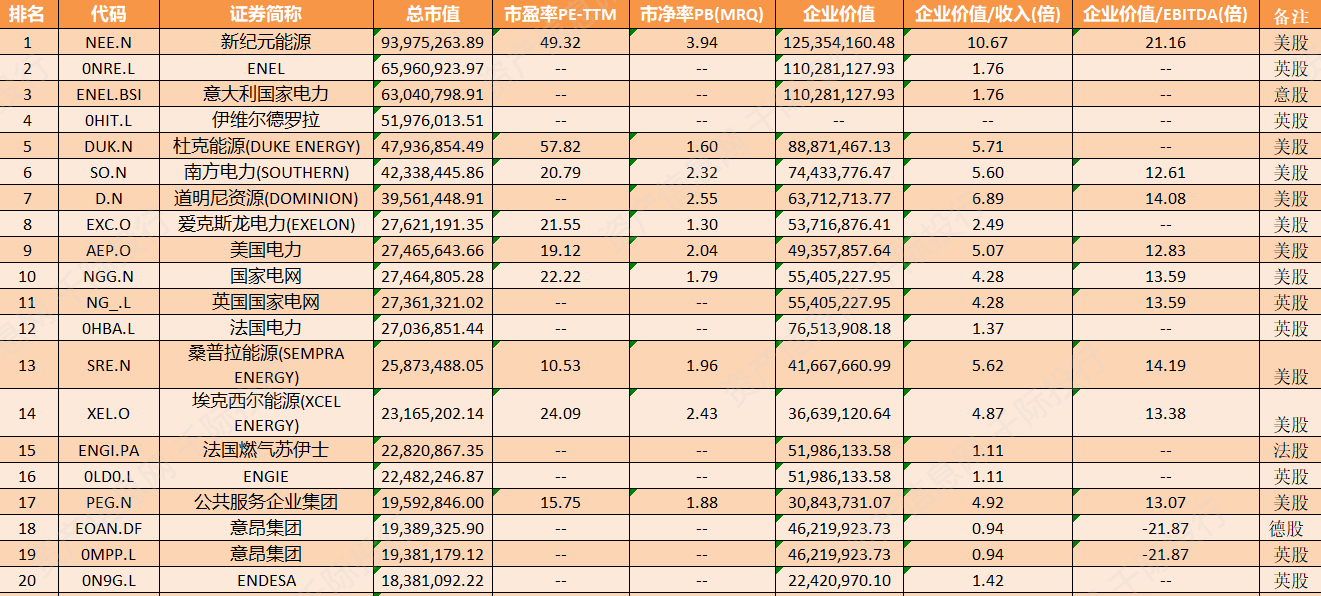
Task: Click the market cap value 19,592,846.00
Action: pyautogui.click(x=433, y=502)
